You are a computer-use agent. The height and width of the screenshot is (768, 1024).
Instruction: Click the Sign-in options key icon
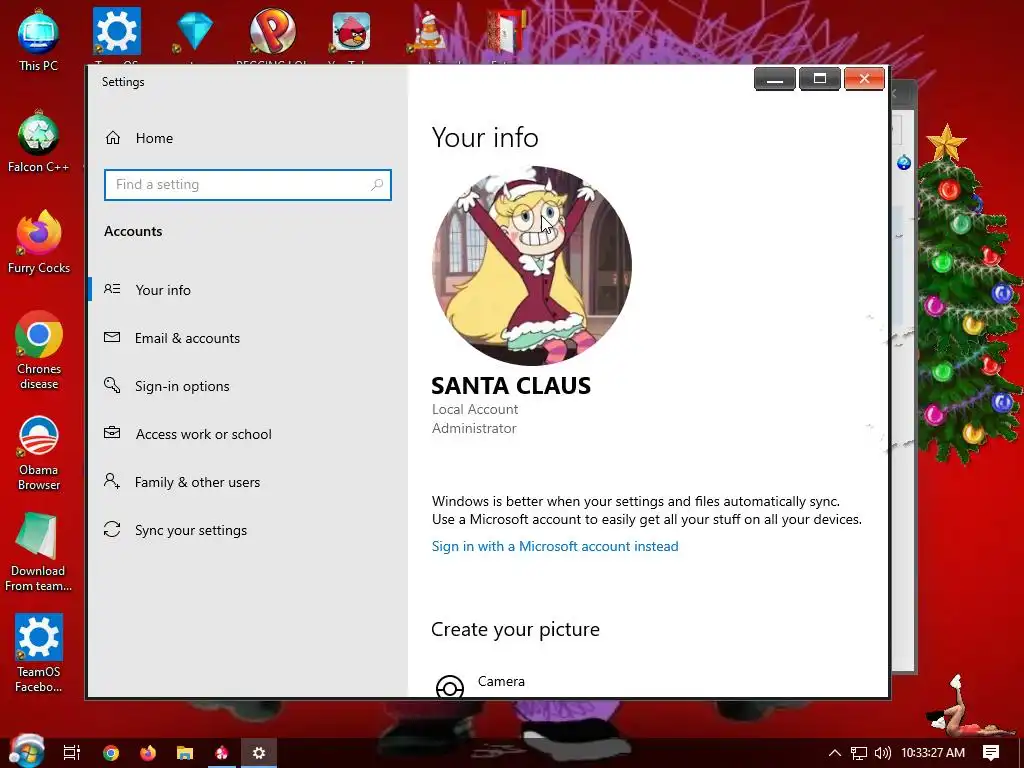point(112,385)
